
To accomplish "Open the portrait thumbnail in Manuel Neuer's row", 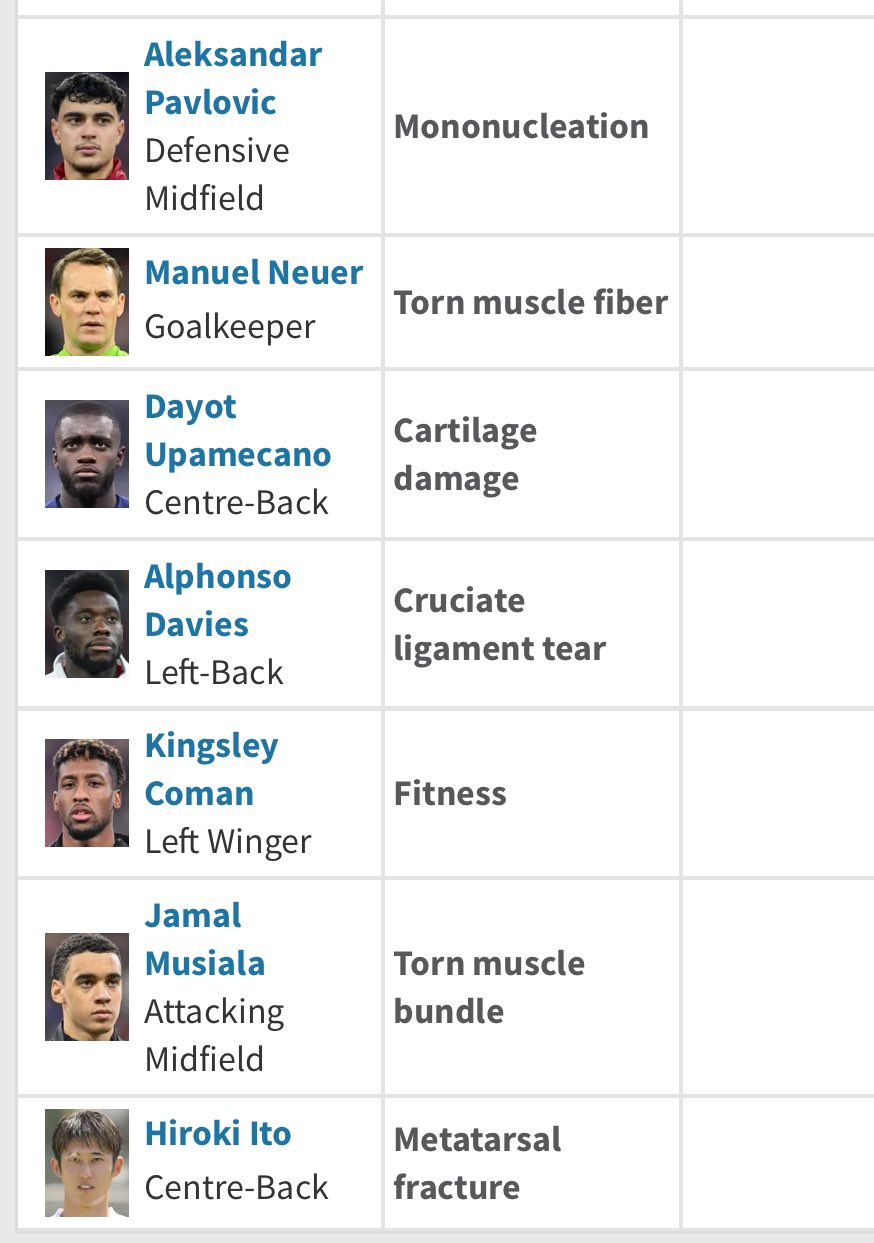I will pos(87,302).
